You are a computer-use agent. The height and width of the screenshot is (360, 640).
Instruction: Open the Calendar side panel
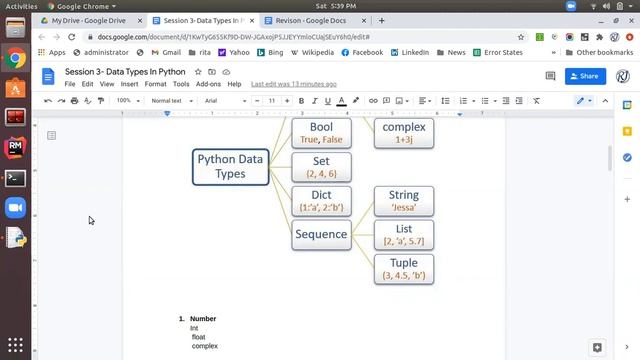(627, 105)
